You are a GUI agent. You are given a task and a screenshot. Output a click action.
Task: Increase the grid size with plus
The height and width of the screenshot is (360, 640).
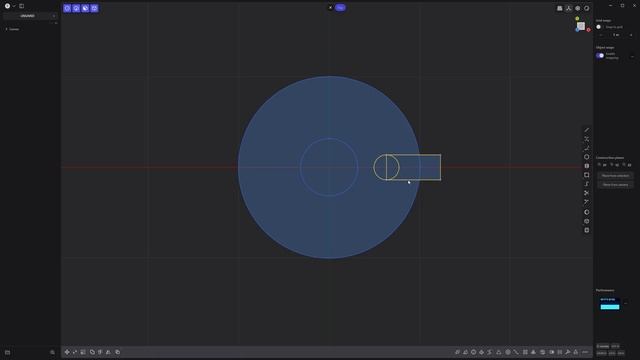(x=631, y=35)
